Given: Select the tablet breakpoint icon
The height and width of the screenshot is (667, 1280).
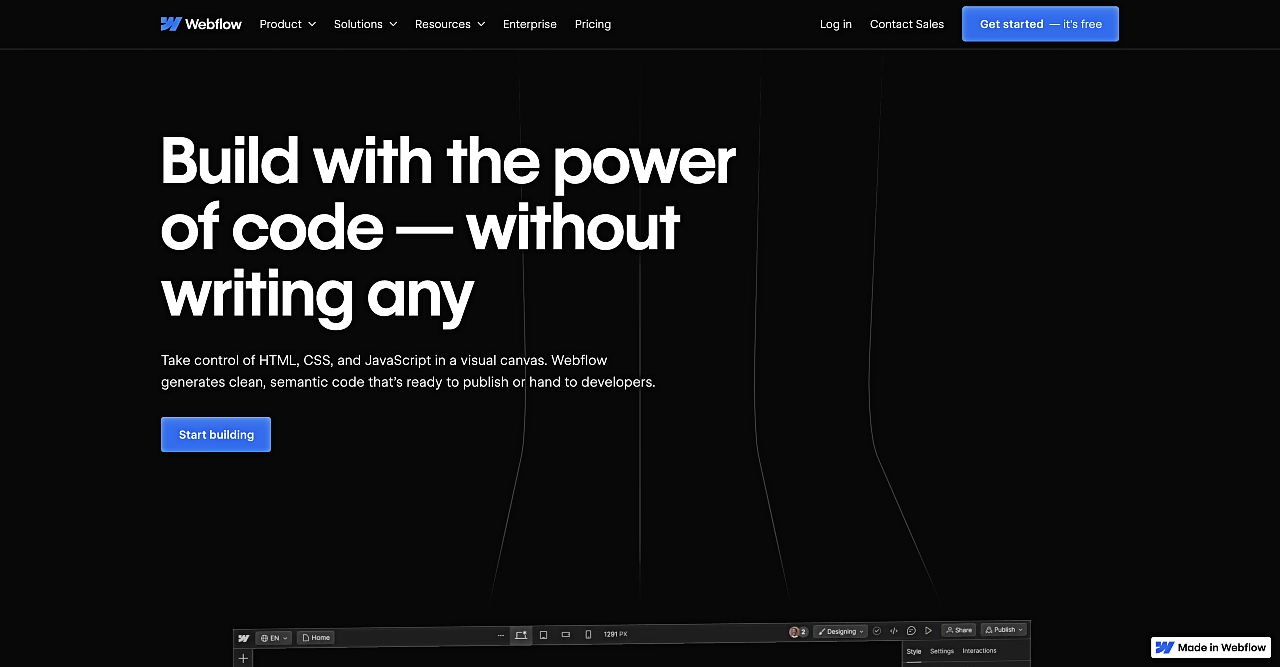Looking at the screenshot, I should (543, 635).
